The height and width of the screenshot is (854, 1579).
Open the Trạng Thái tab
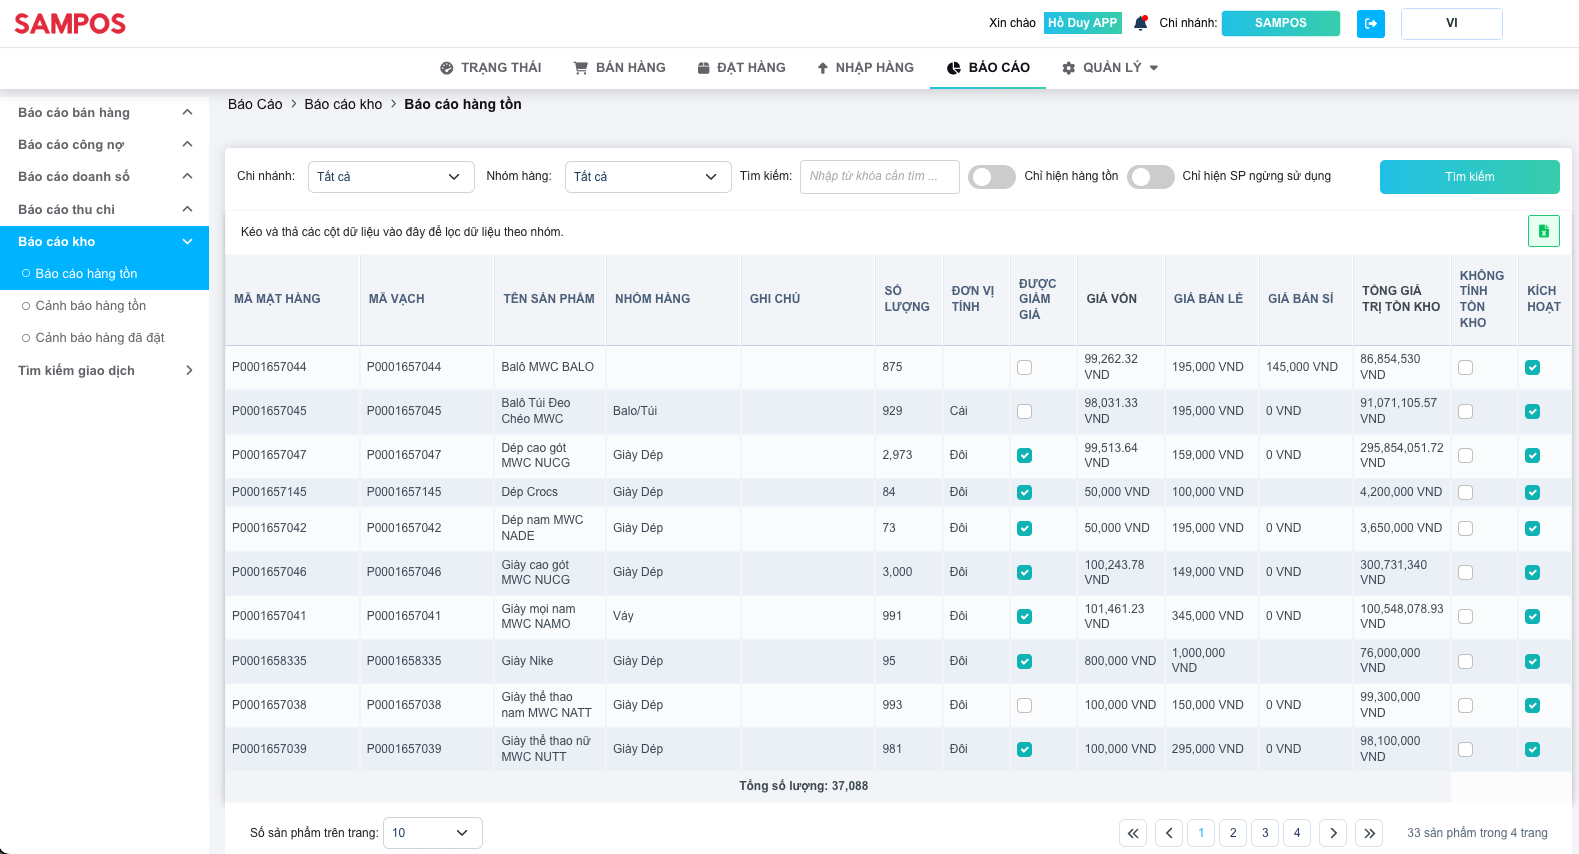point(491,68)
